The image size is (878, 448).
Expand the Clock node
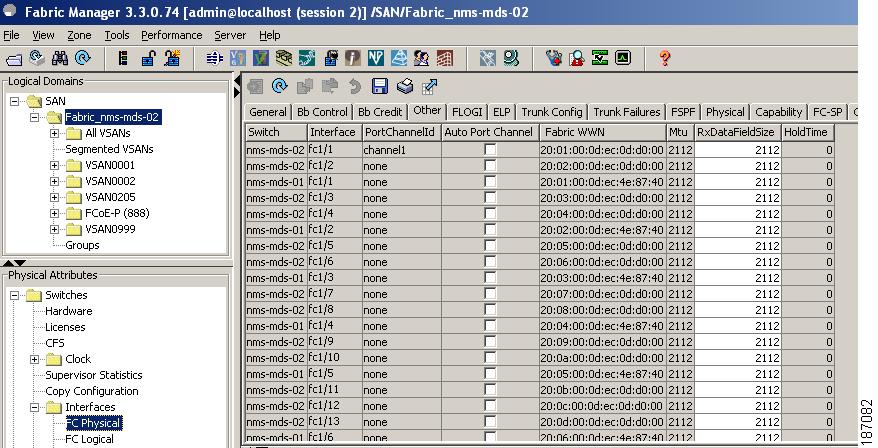35,359
